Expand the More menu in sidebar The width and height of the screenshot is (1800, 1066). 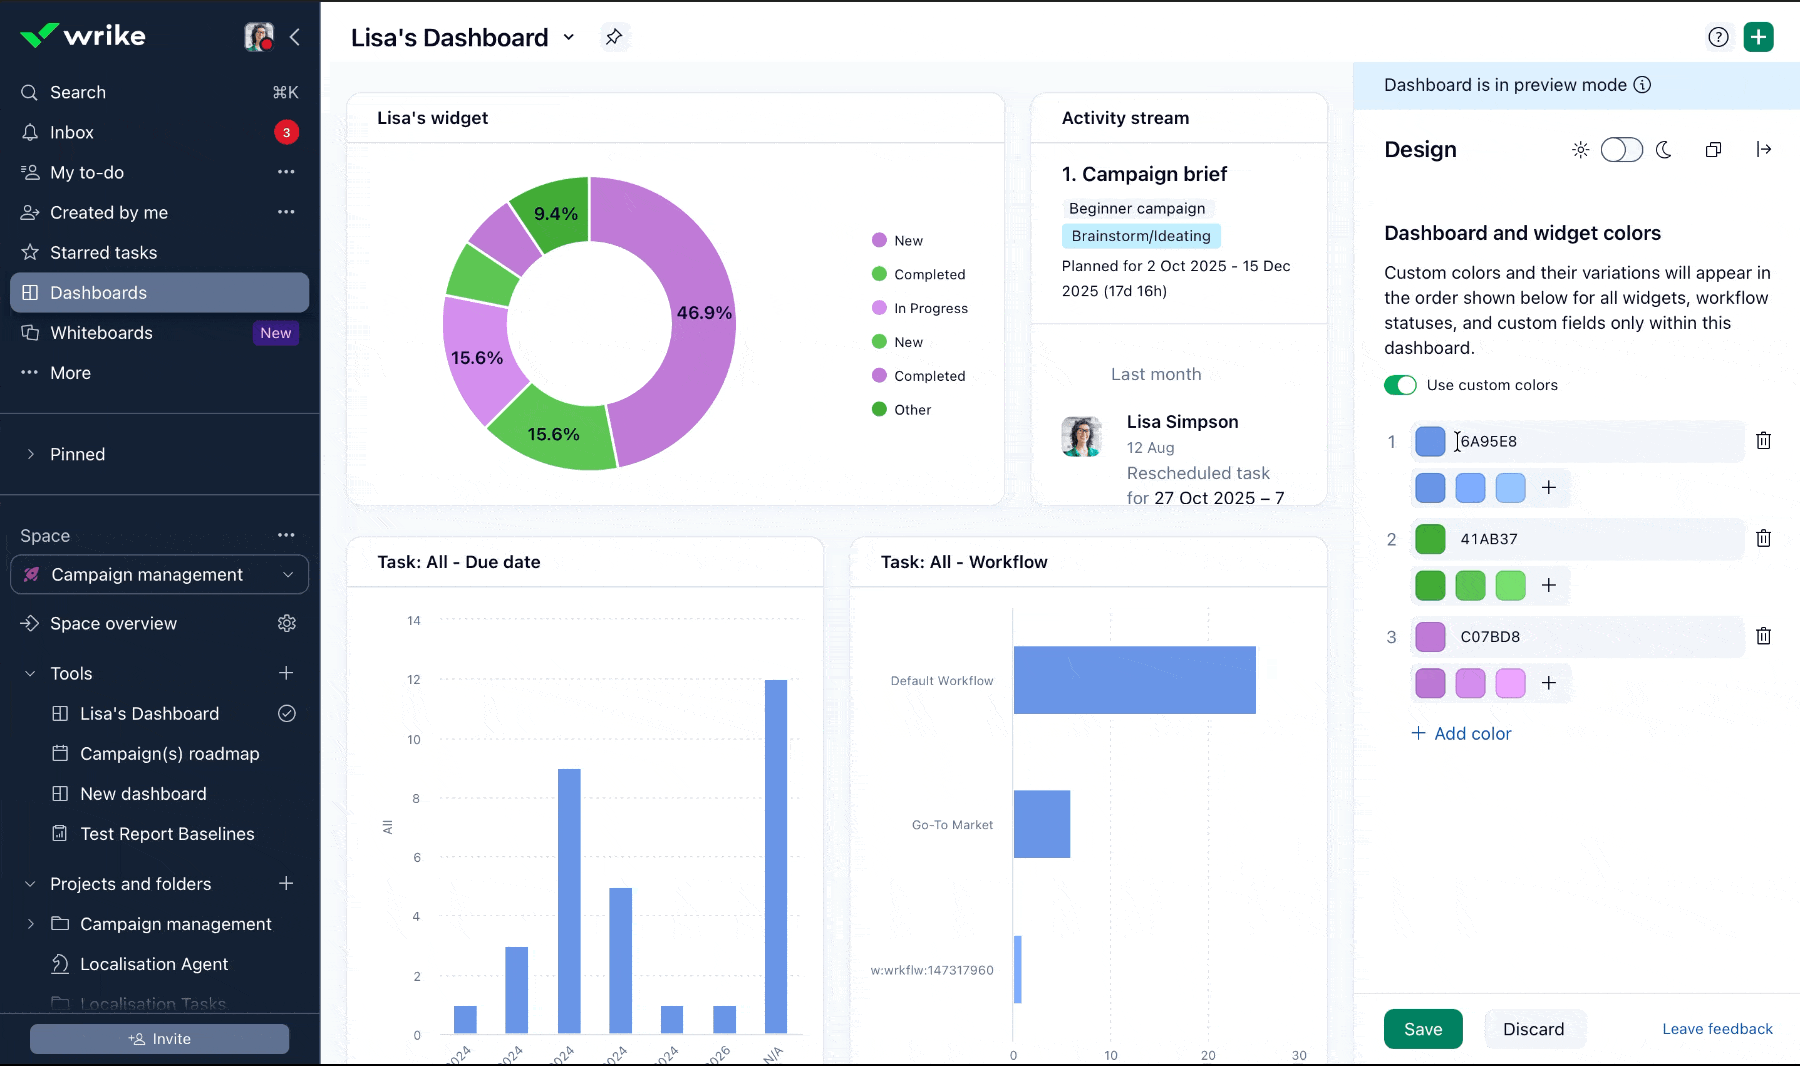[x=160, y=372]
